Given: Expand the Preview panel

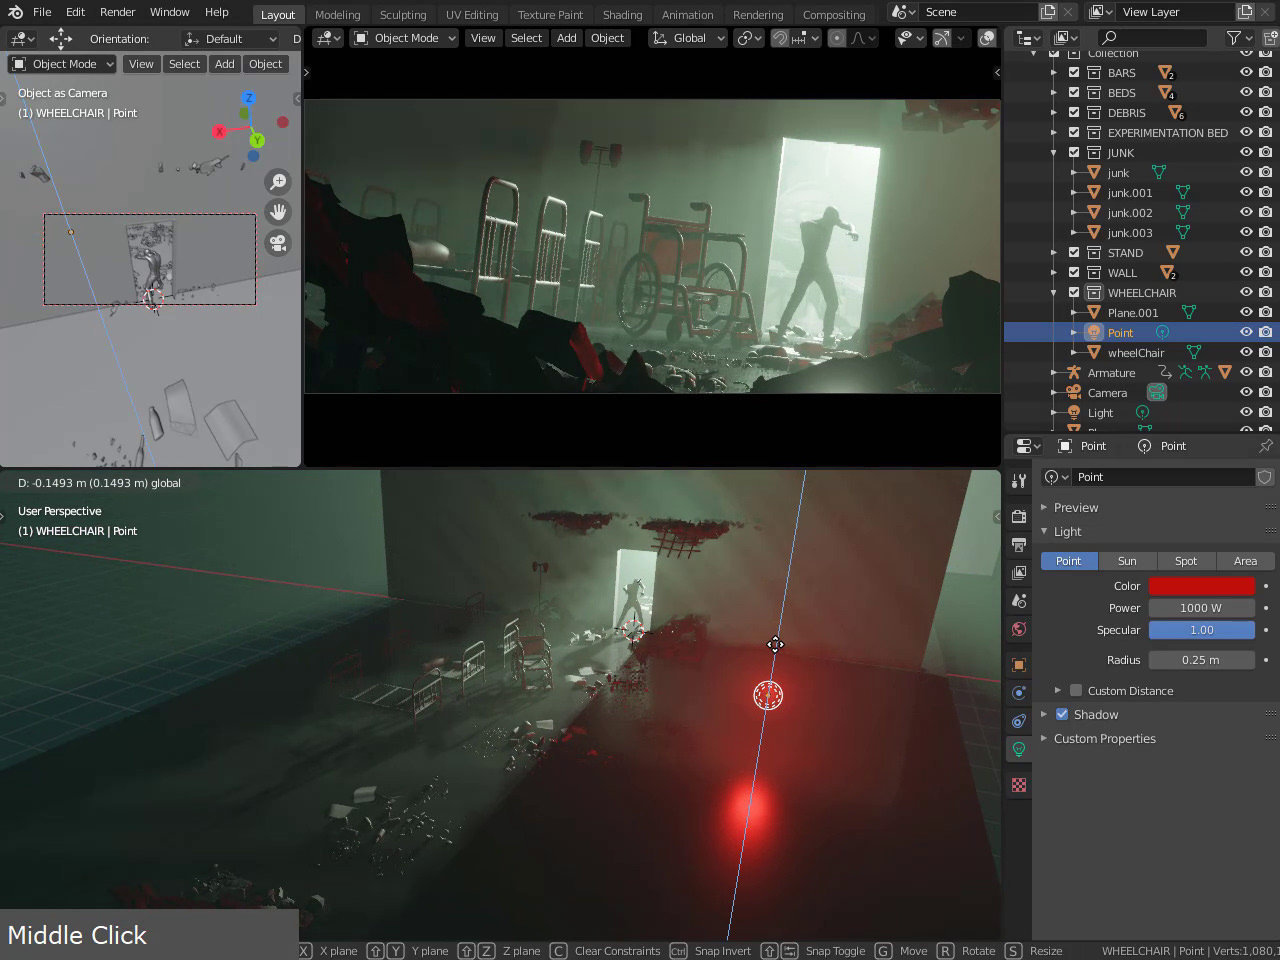Looking at the screenshot, I should click(1044, 508).
